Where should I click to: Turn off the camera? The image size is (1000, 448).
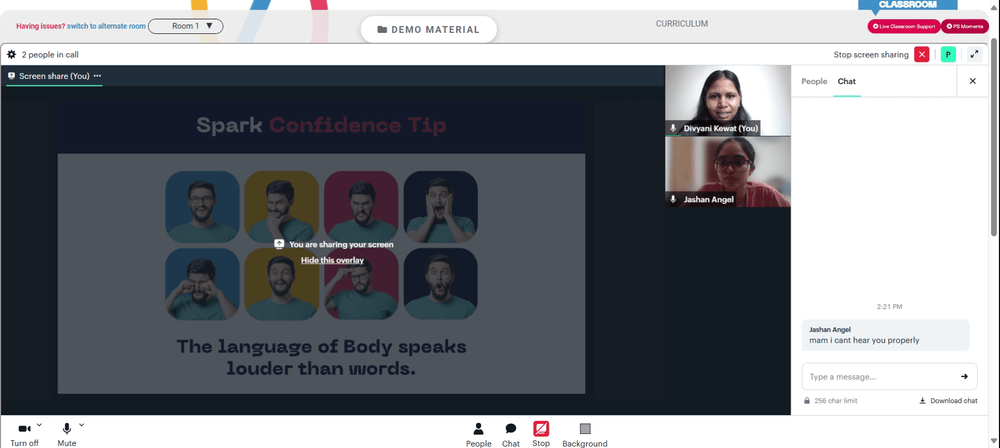click(24, 434)
